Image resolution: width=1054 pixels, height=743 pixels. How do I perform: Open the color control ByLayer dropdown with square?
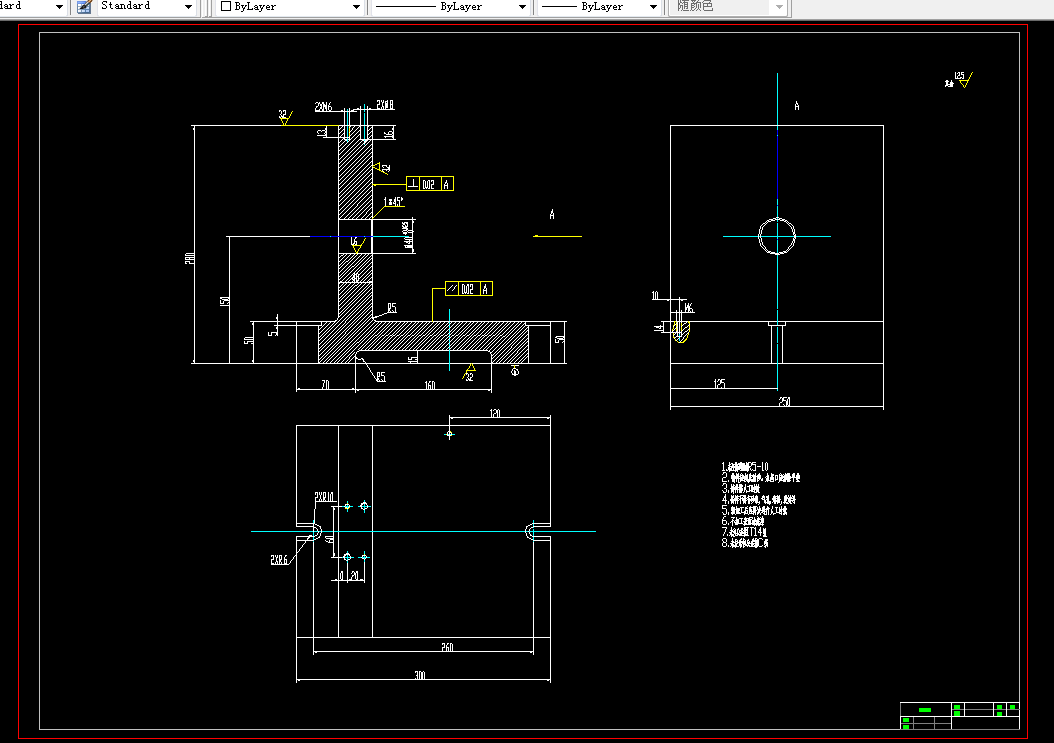click(290, 7)
